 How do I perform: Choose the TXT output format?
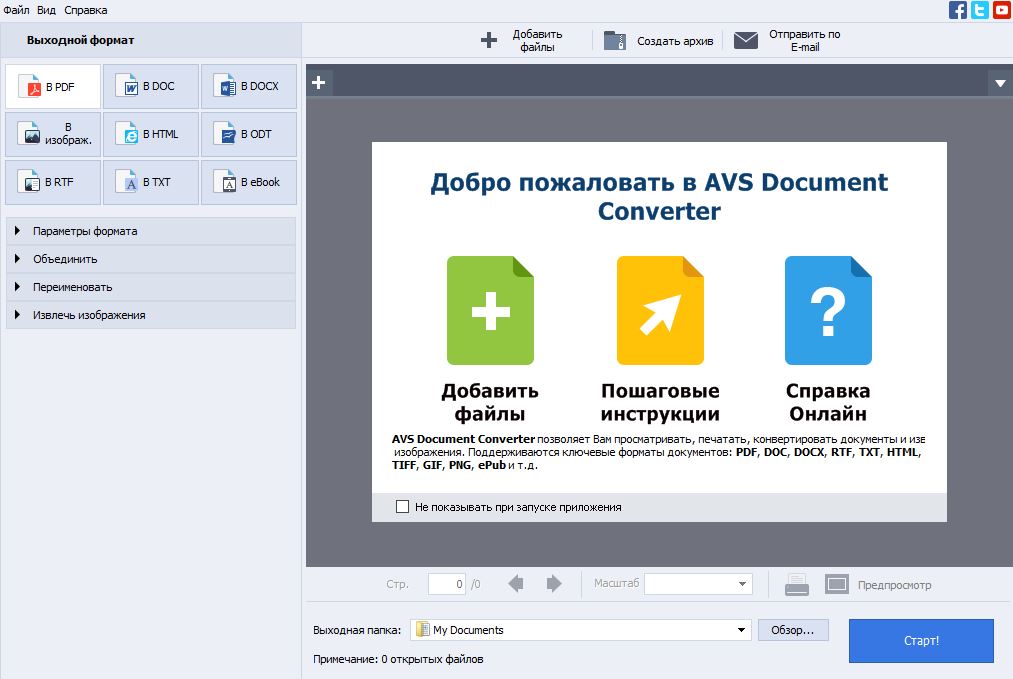pos(151,182)
